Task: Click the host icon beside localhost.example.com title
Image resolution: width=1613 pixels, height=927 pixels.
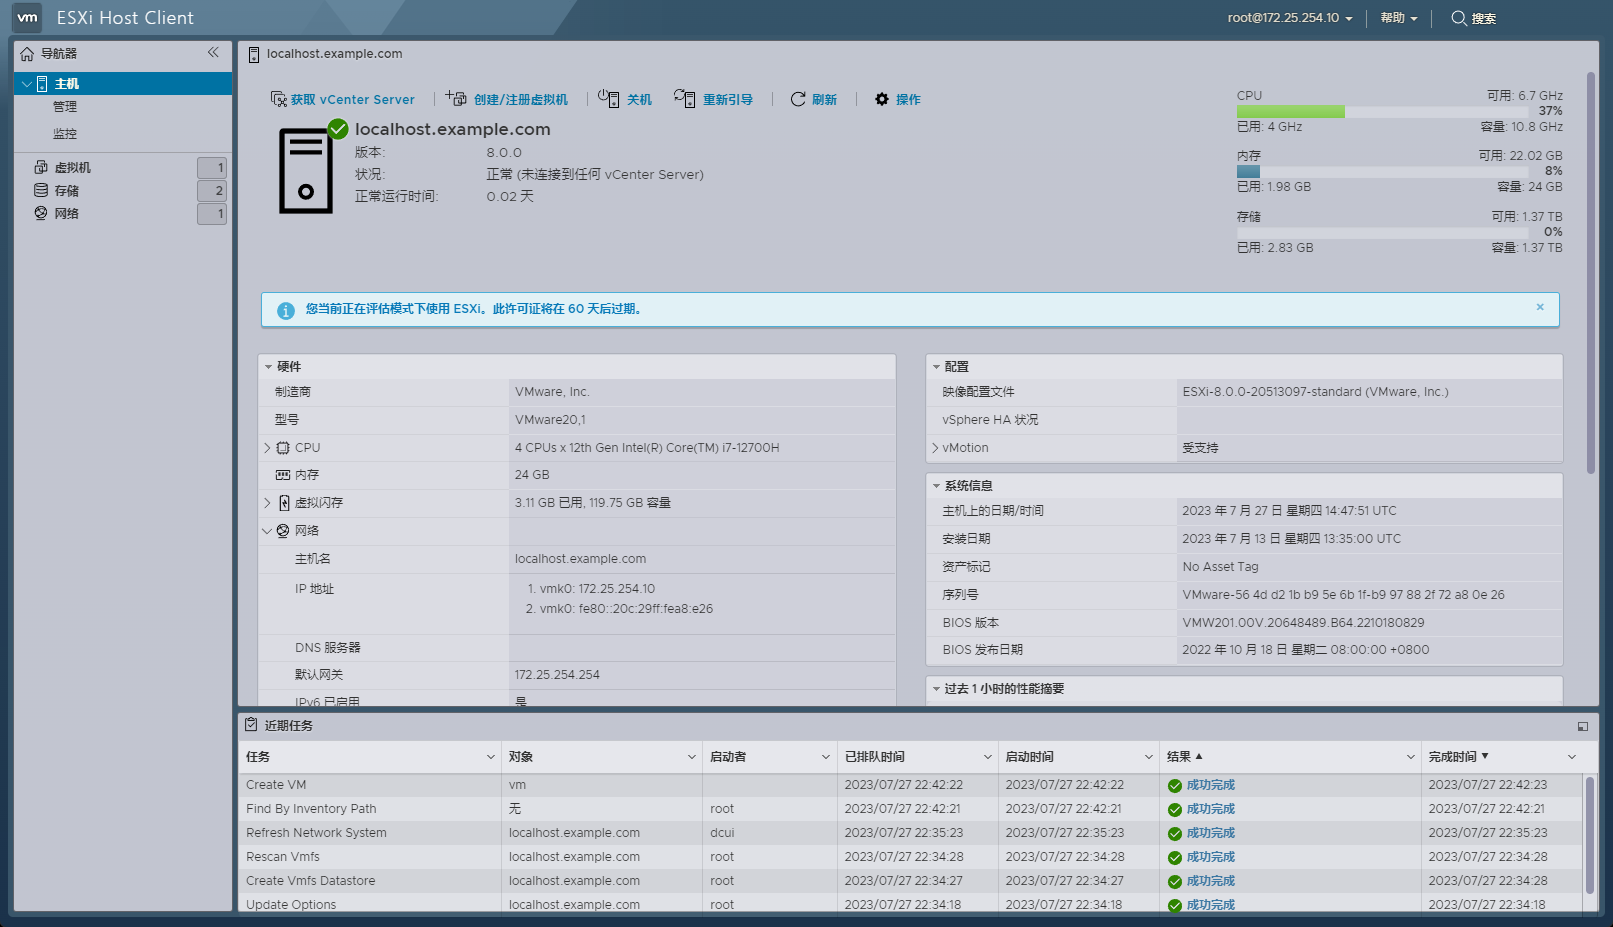Action: [254, 55]
